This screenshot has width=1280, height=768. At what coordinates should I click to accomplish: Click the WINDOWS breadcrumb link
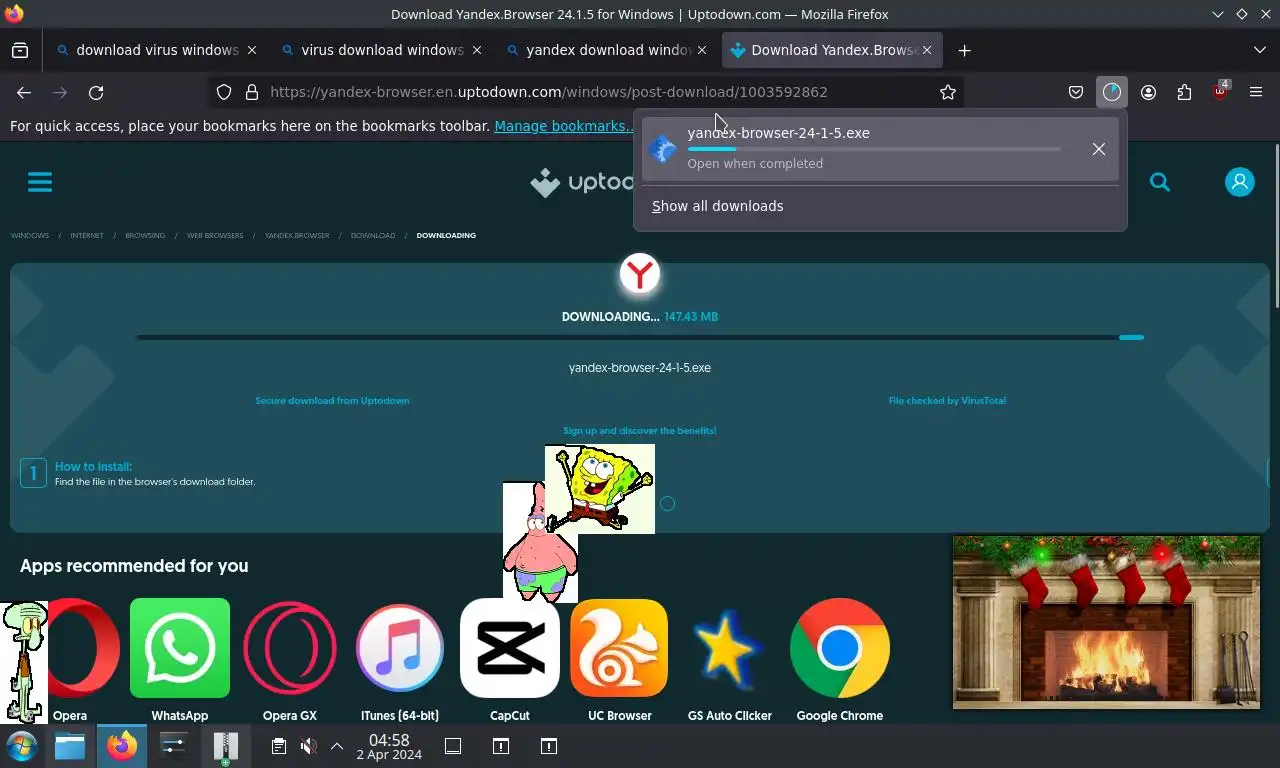point(30,235)
